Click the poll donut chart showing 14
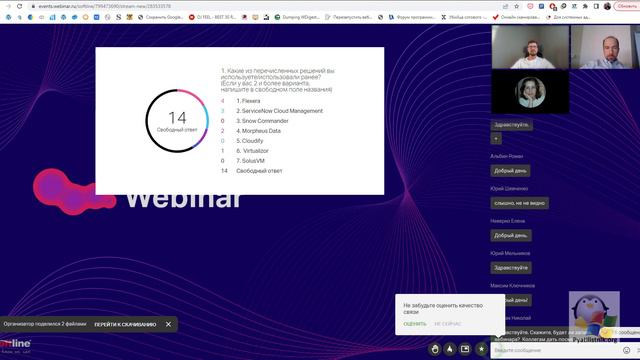Image resolution: width=640 pixels, height=360 pixels. point(177,121)
